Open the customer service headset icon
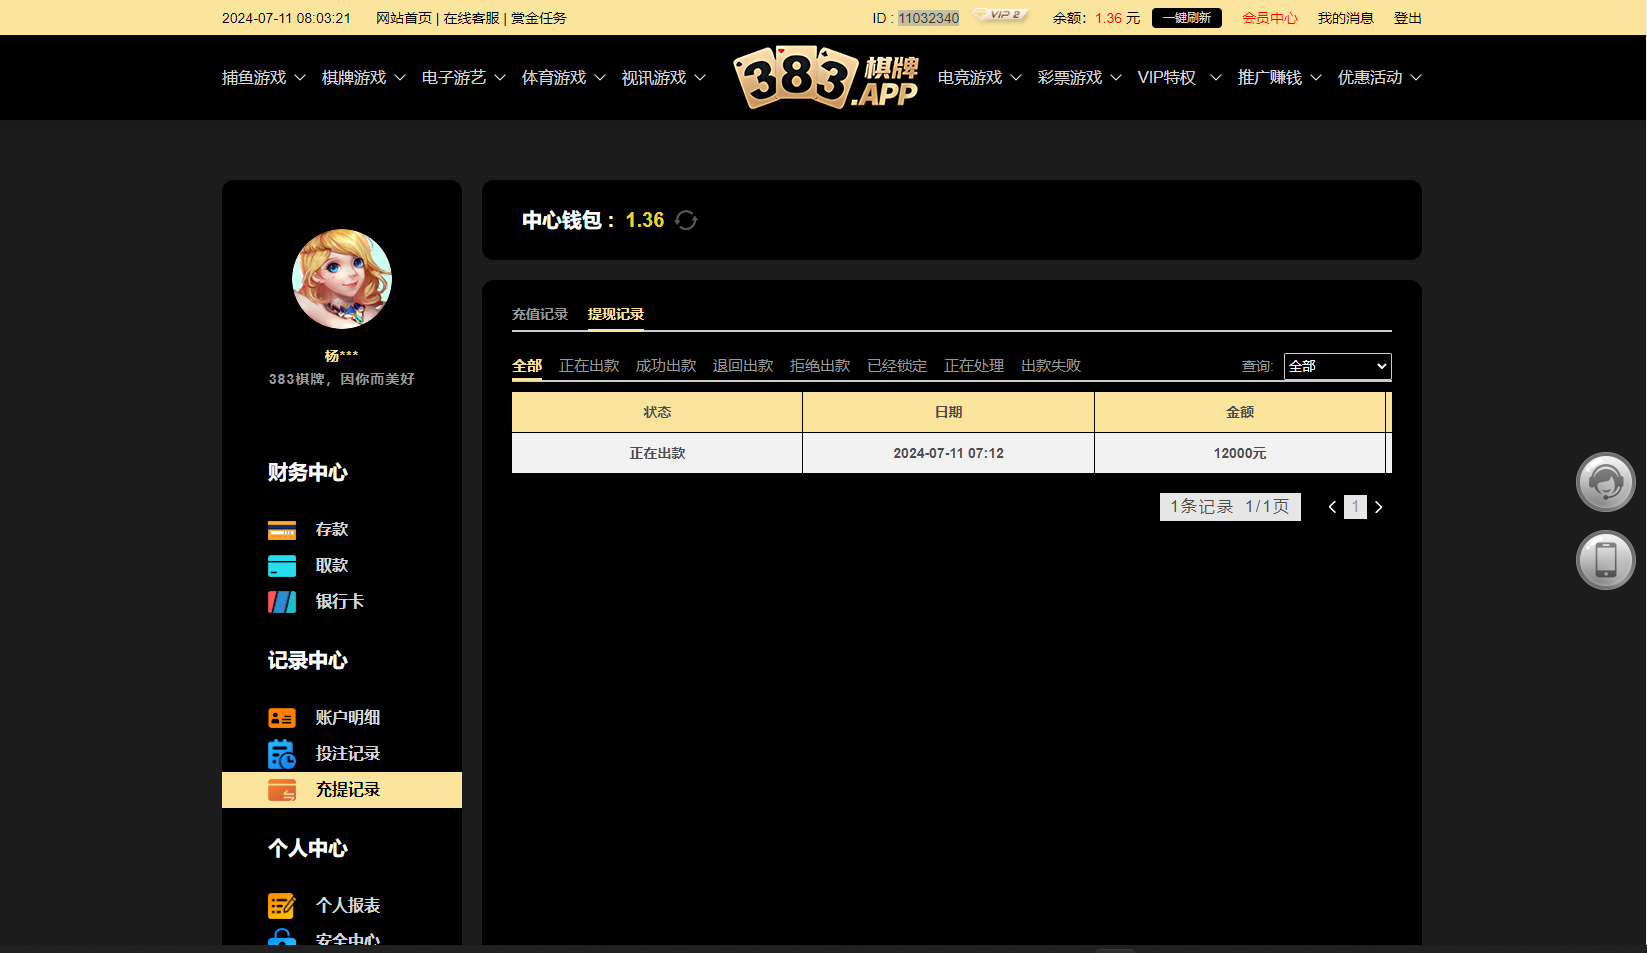The height and width of the screenshot is (953, 1647). click(1605, 482)
